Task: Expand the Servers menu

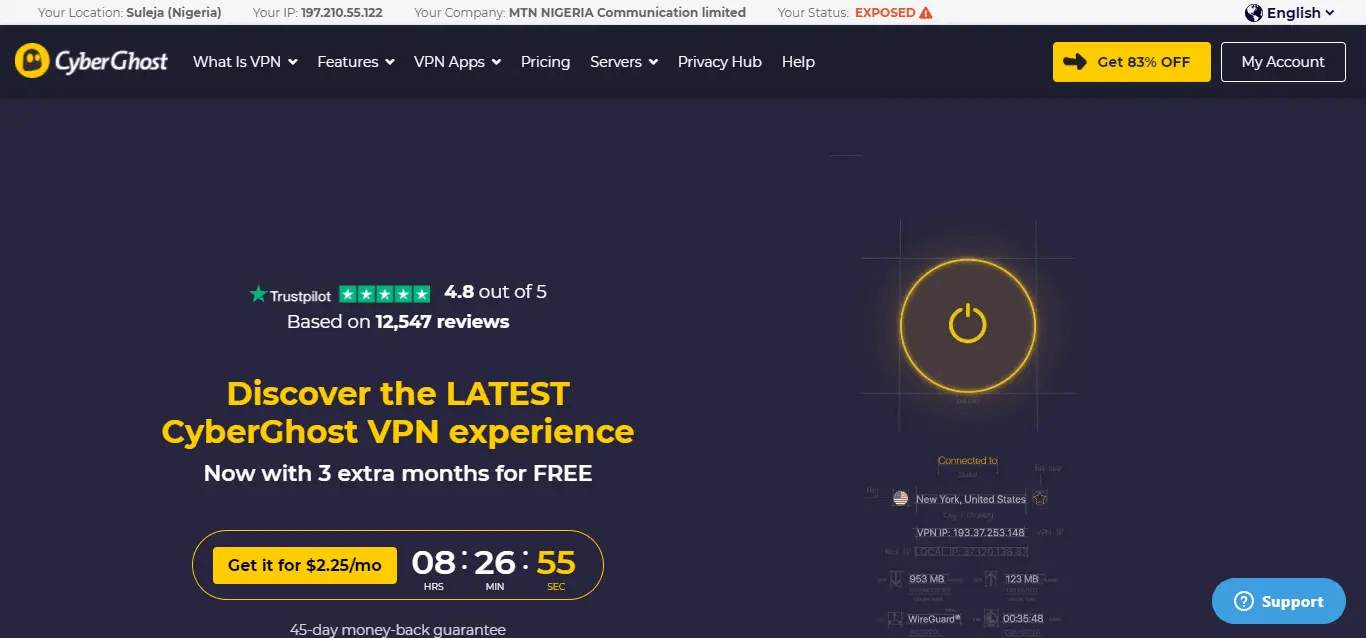Action: pos(624,61)
